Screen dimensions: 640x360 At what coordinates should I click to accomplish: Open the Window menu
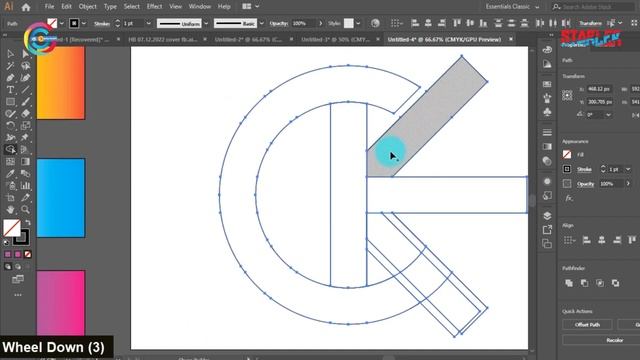(x=200, y=7)
